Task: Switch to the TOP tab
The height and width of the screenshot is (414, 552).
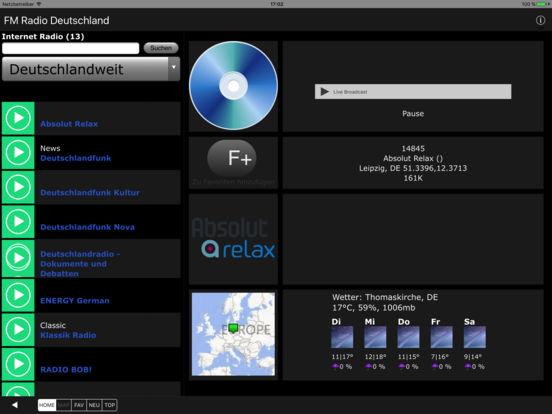Action: [x=109, y=405]
